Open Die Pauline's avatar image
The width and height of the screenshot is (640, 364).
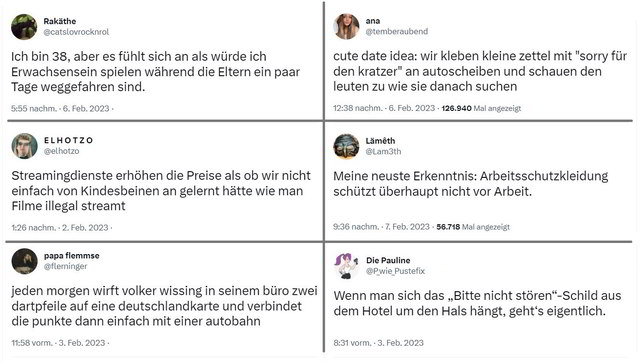(x=347, y=266)
